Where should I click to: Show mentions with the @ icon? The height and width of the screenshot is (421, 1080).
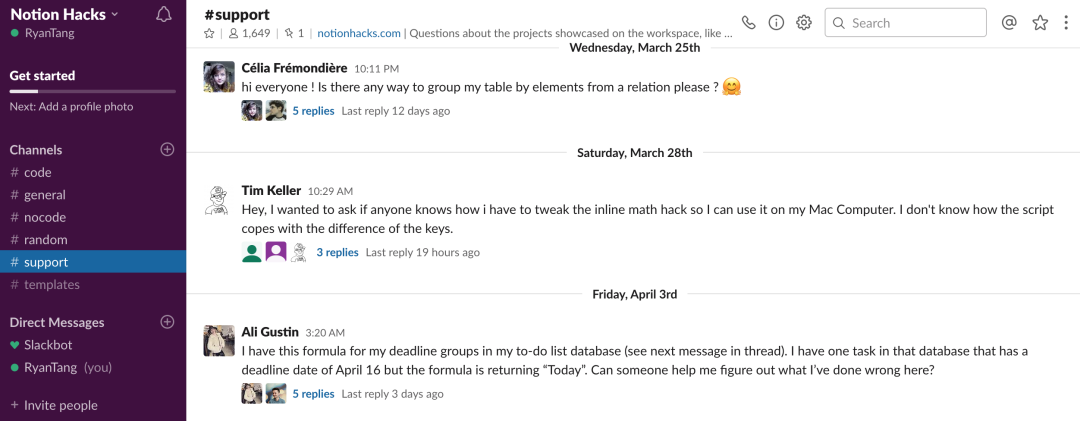1009,23
